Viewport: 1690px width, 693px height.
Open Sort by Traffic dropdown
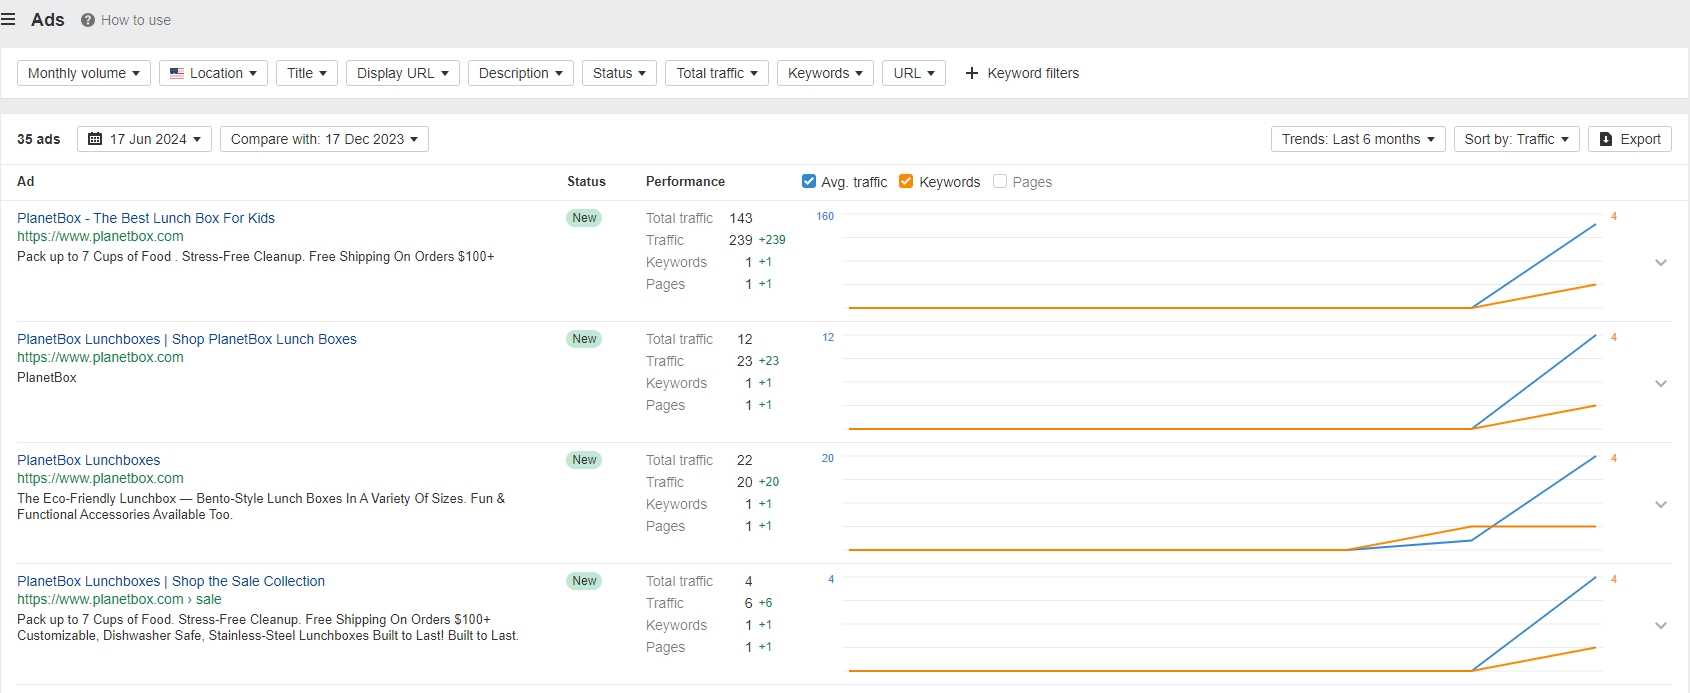pyautogui.click(x=1517, y=139)
